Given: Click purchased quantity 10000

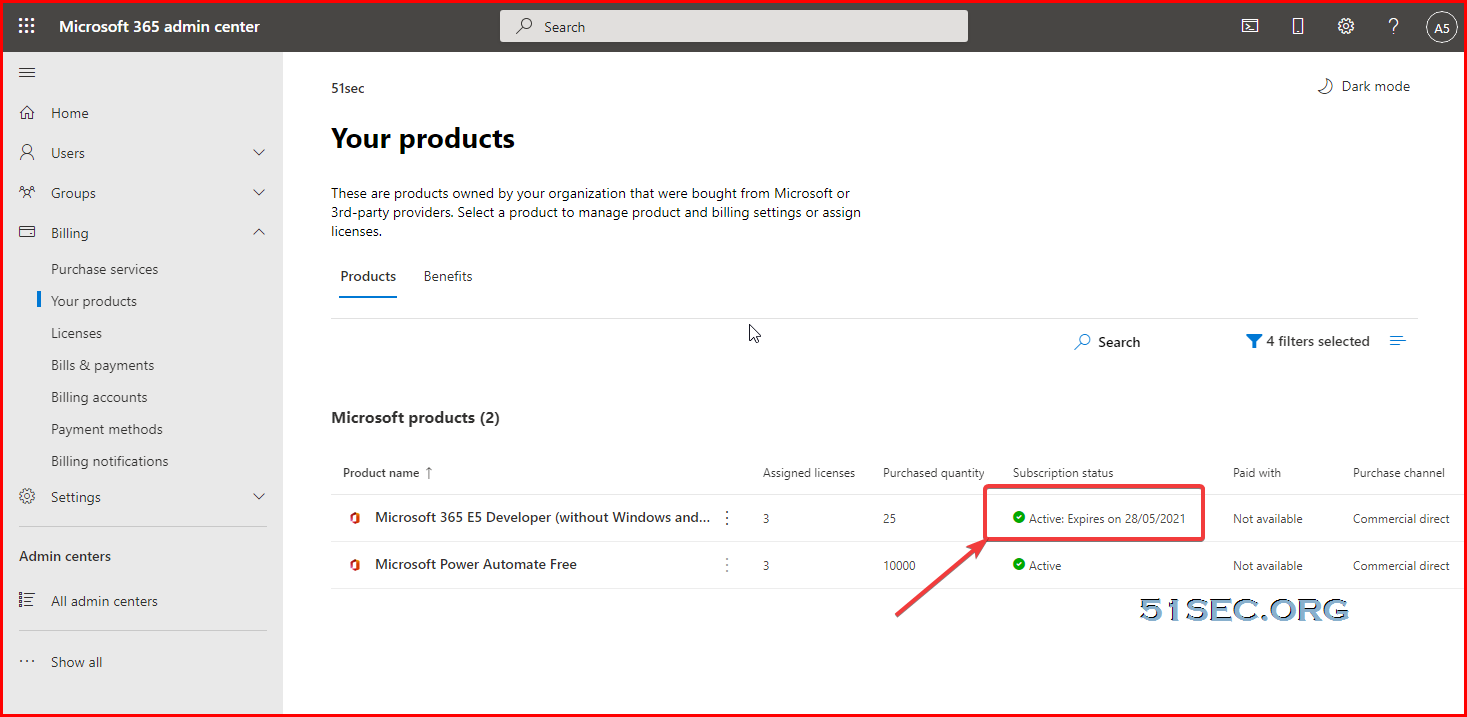Looking at the screenshot, I should (x=899, y=565).
